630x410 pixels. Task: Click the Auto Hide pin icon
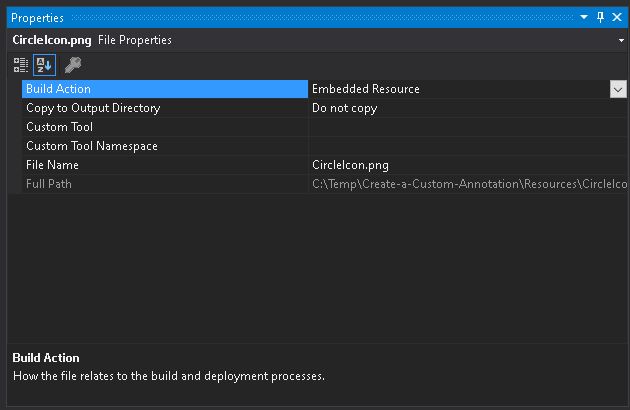point(600,17)
